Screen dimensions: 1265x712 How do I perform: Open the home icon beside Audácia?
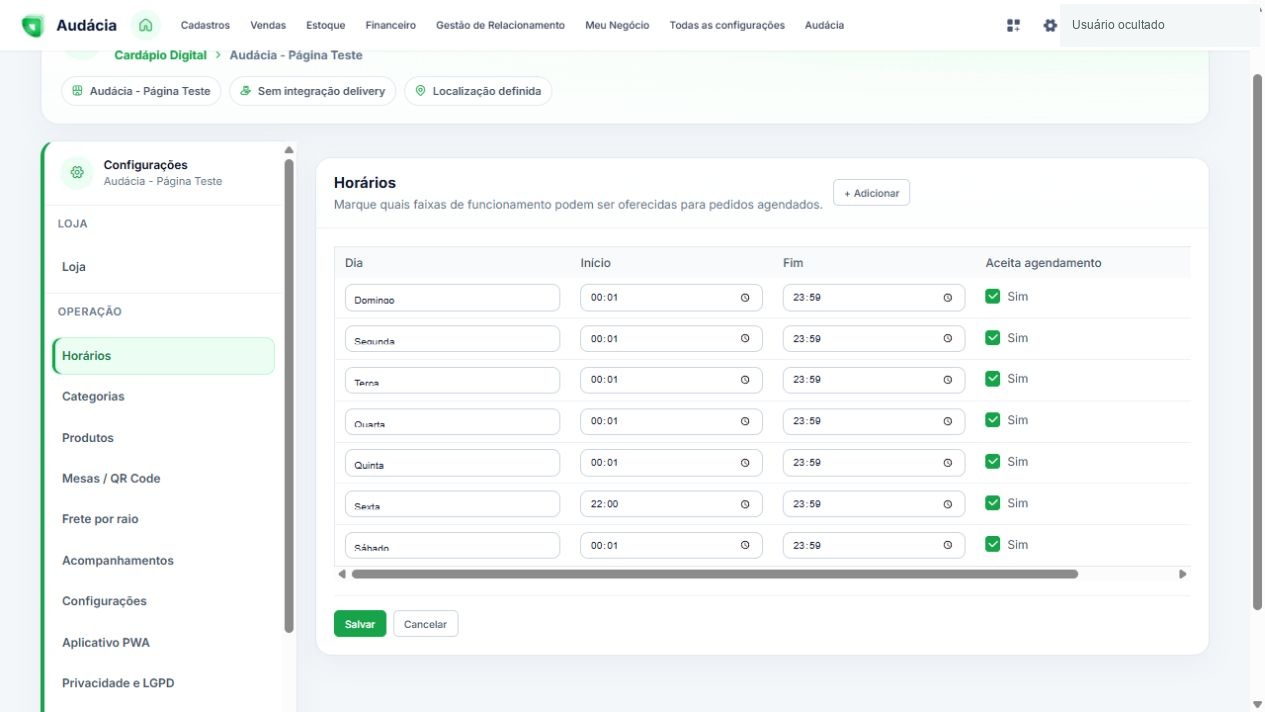(x=146, y=25)
